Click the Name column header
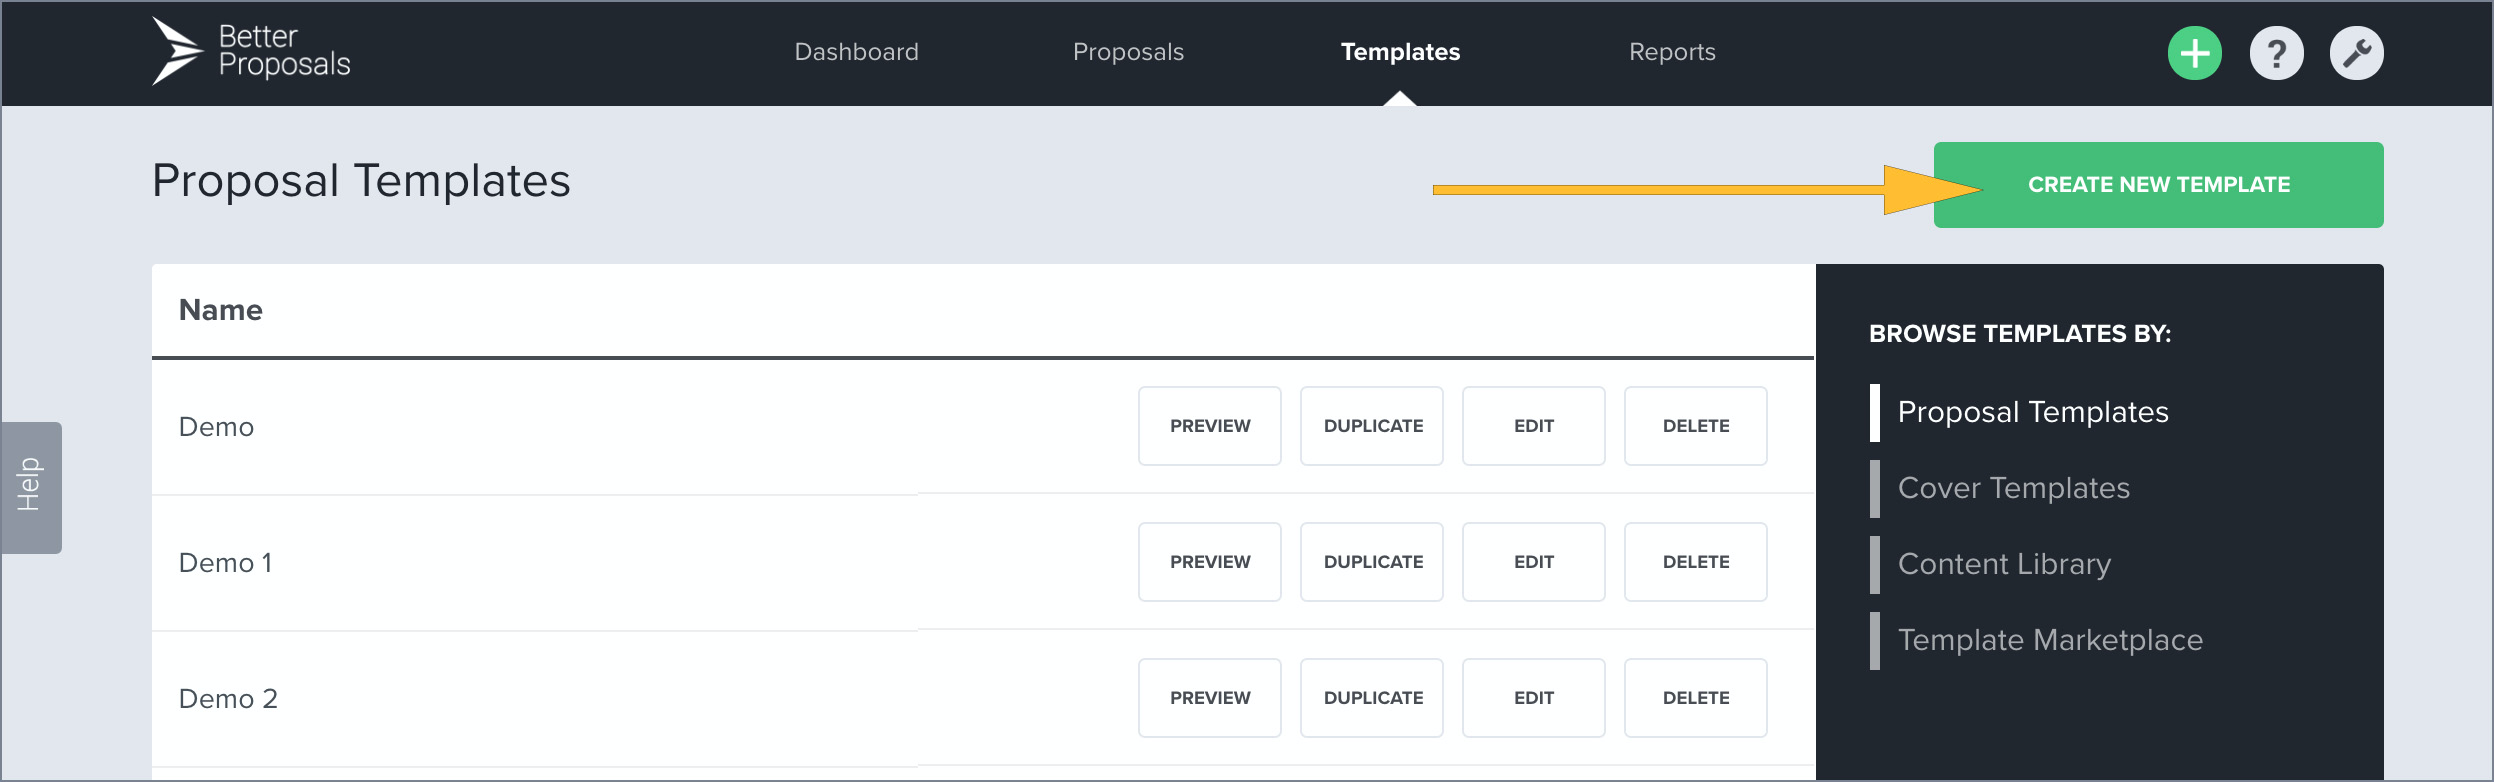Screen dimensions: 2494x782 point(221,310)
